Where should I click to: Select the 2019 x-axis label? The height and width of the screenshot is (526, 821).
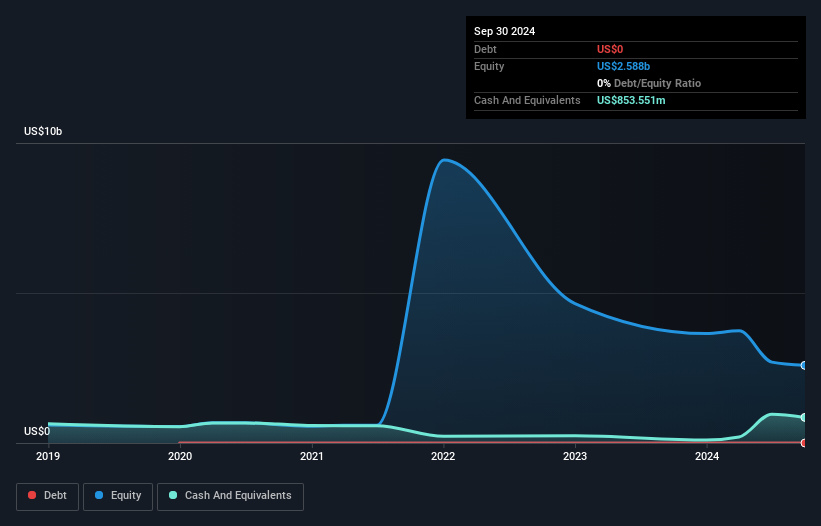coord(48,456)
